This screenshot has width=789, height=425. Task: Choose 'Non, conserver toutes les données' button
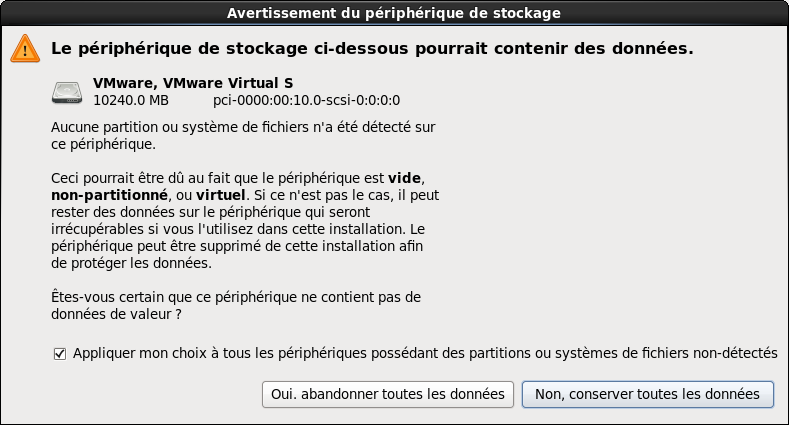(x=647, y=394)
